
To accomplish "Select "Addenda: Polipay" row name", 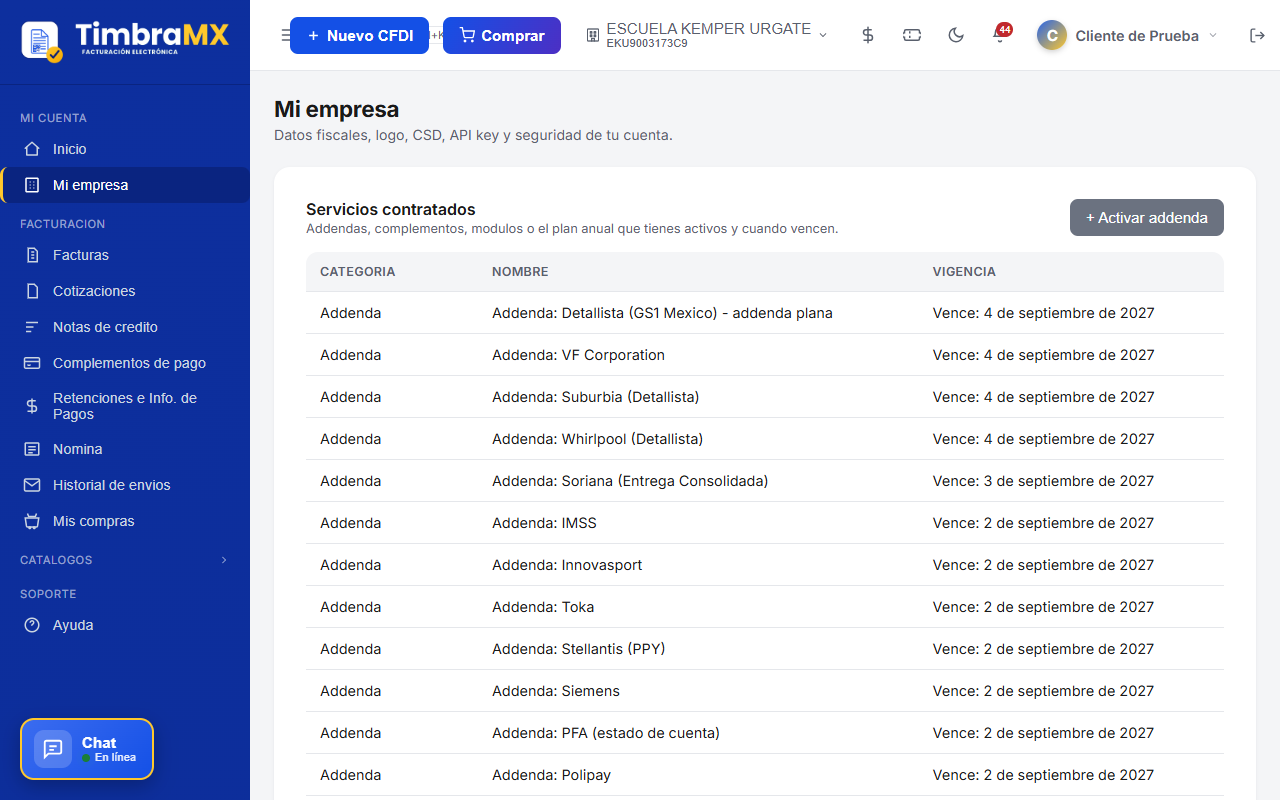I will click(x=551, y=775).
